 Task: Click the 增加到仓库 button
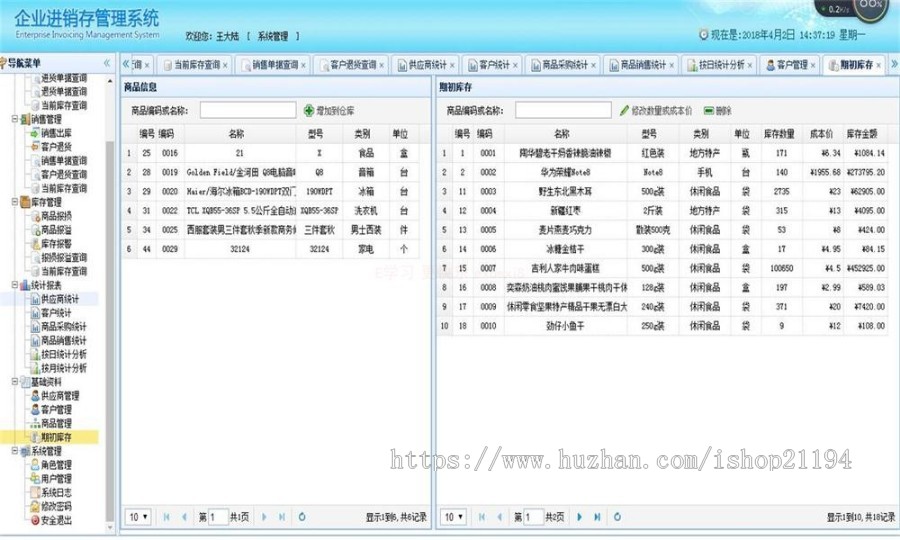[329, 111]
